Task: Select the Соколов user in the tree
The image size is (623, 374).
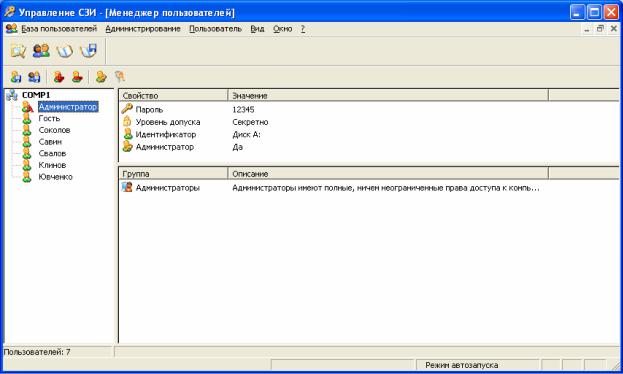Action: [54, 130]
